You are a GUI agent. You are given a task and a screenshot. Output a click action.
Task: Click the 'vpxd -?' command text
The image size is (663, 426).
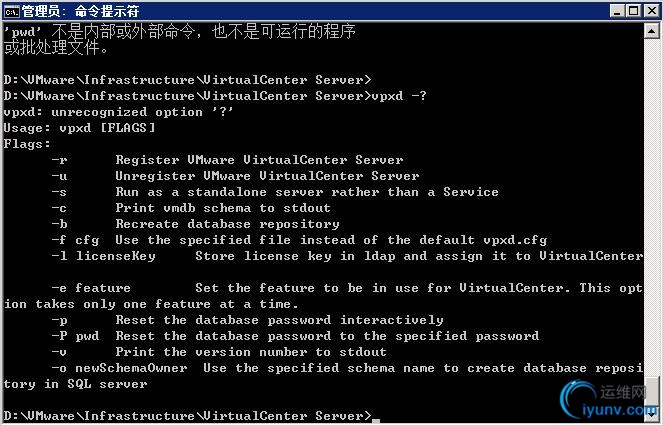(399, 96)
